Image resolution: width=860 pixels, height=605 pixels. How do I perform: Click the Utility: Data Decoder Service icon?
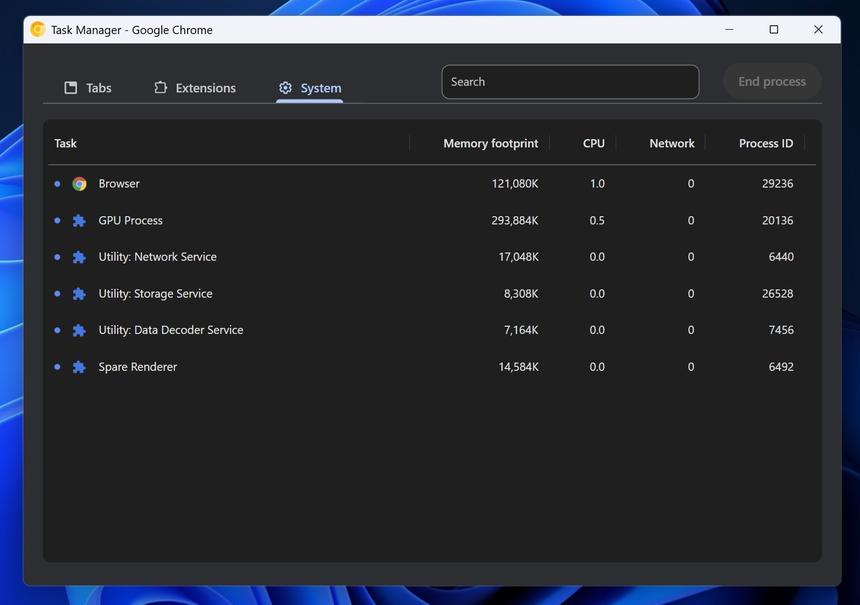[x=79, y=329]
